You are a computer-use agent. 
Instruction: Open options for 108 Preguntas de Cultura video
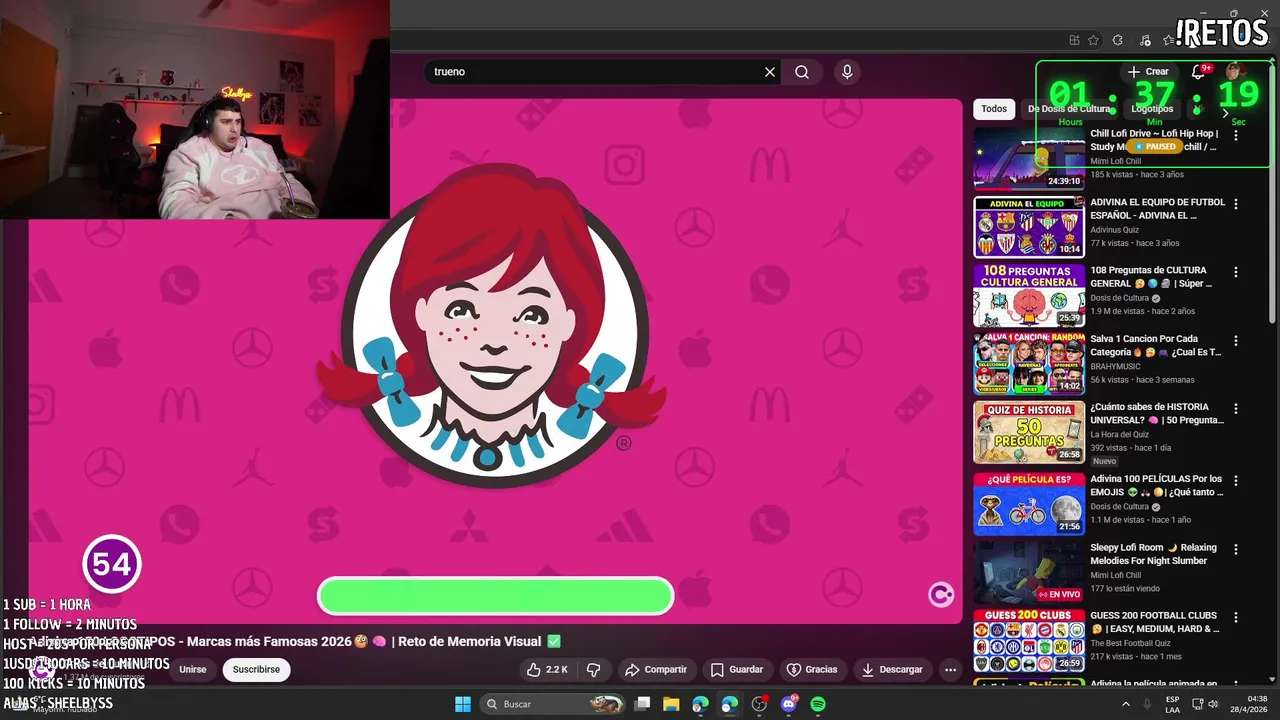click(x=1236, y=272)
